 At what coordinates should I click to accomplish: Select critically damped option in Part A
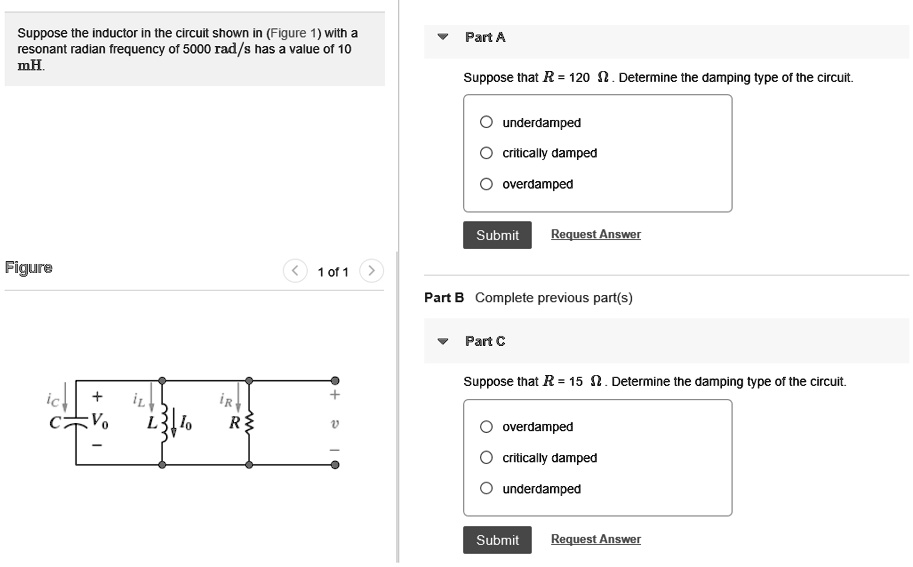pos(486,153)
